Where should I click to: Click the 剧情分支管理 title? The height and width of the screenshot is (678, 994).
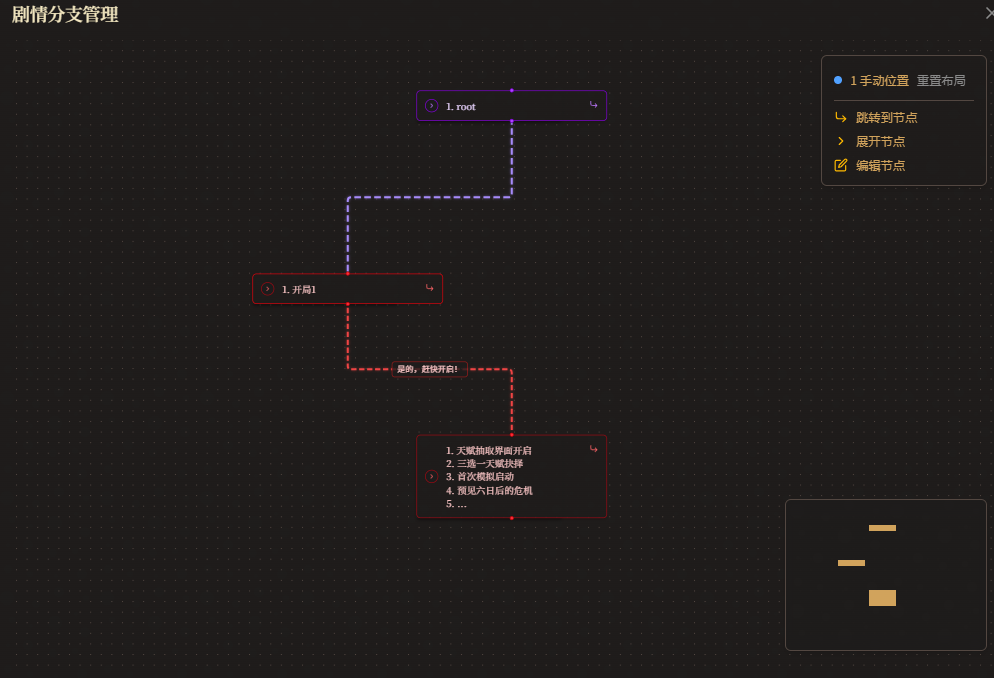pyautogui.click(x=65, y=14)
